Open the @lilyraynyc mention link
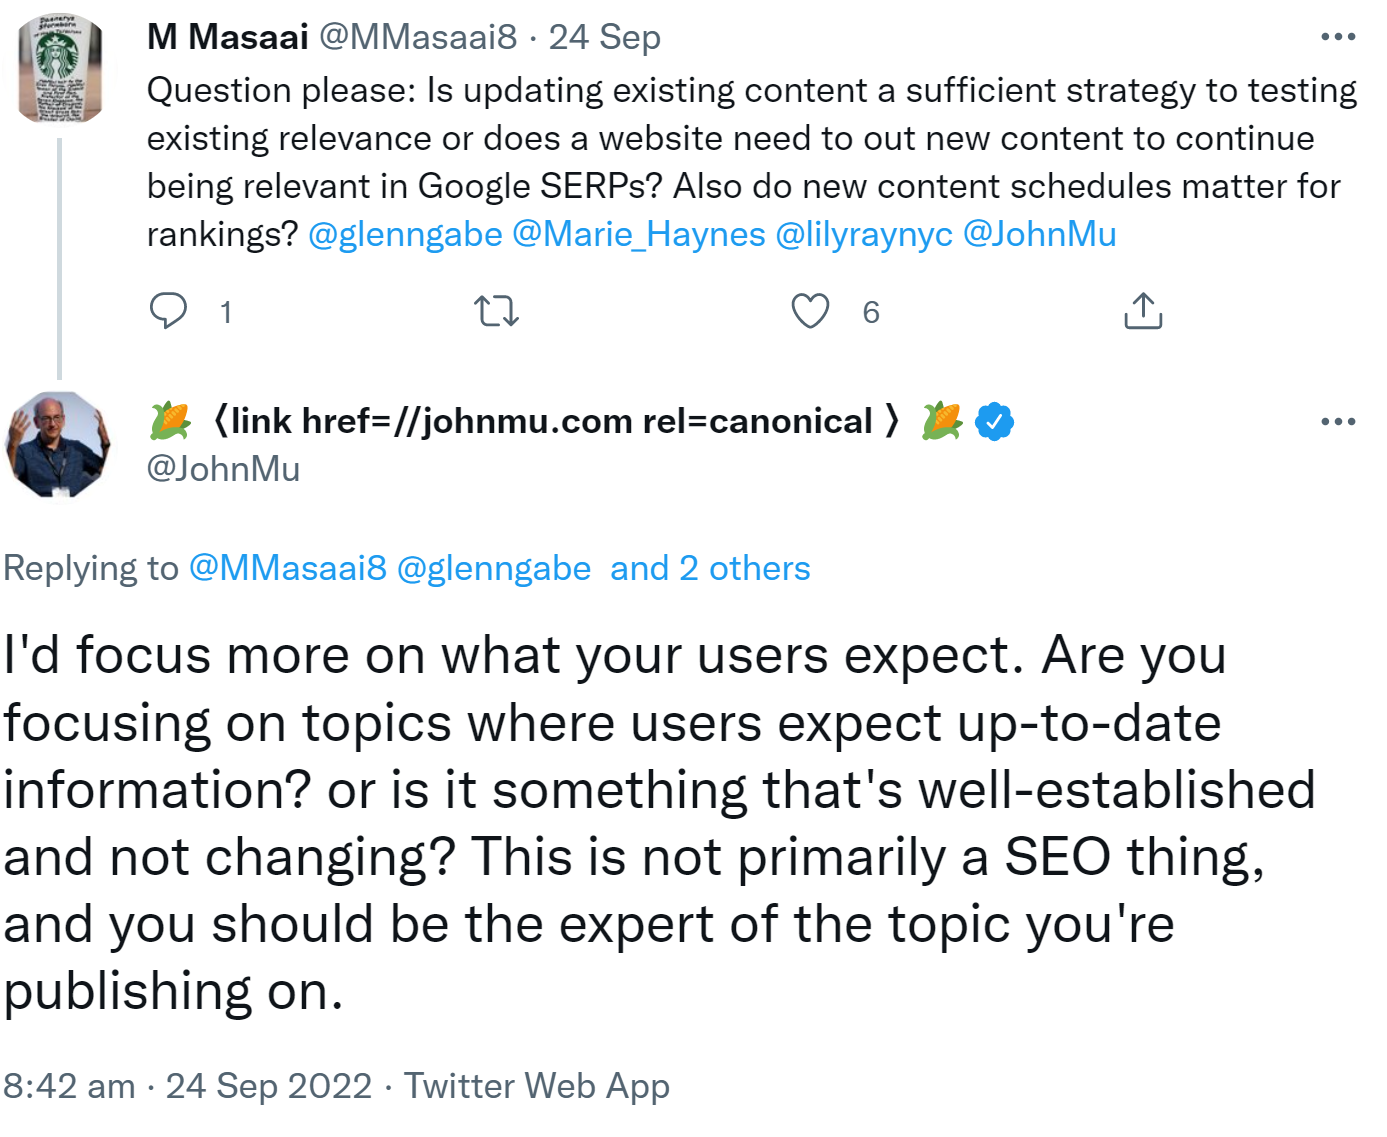Image resolution: width=1387 pixels, height=1137 pixels. pos(864,234)
